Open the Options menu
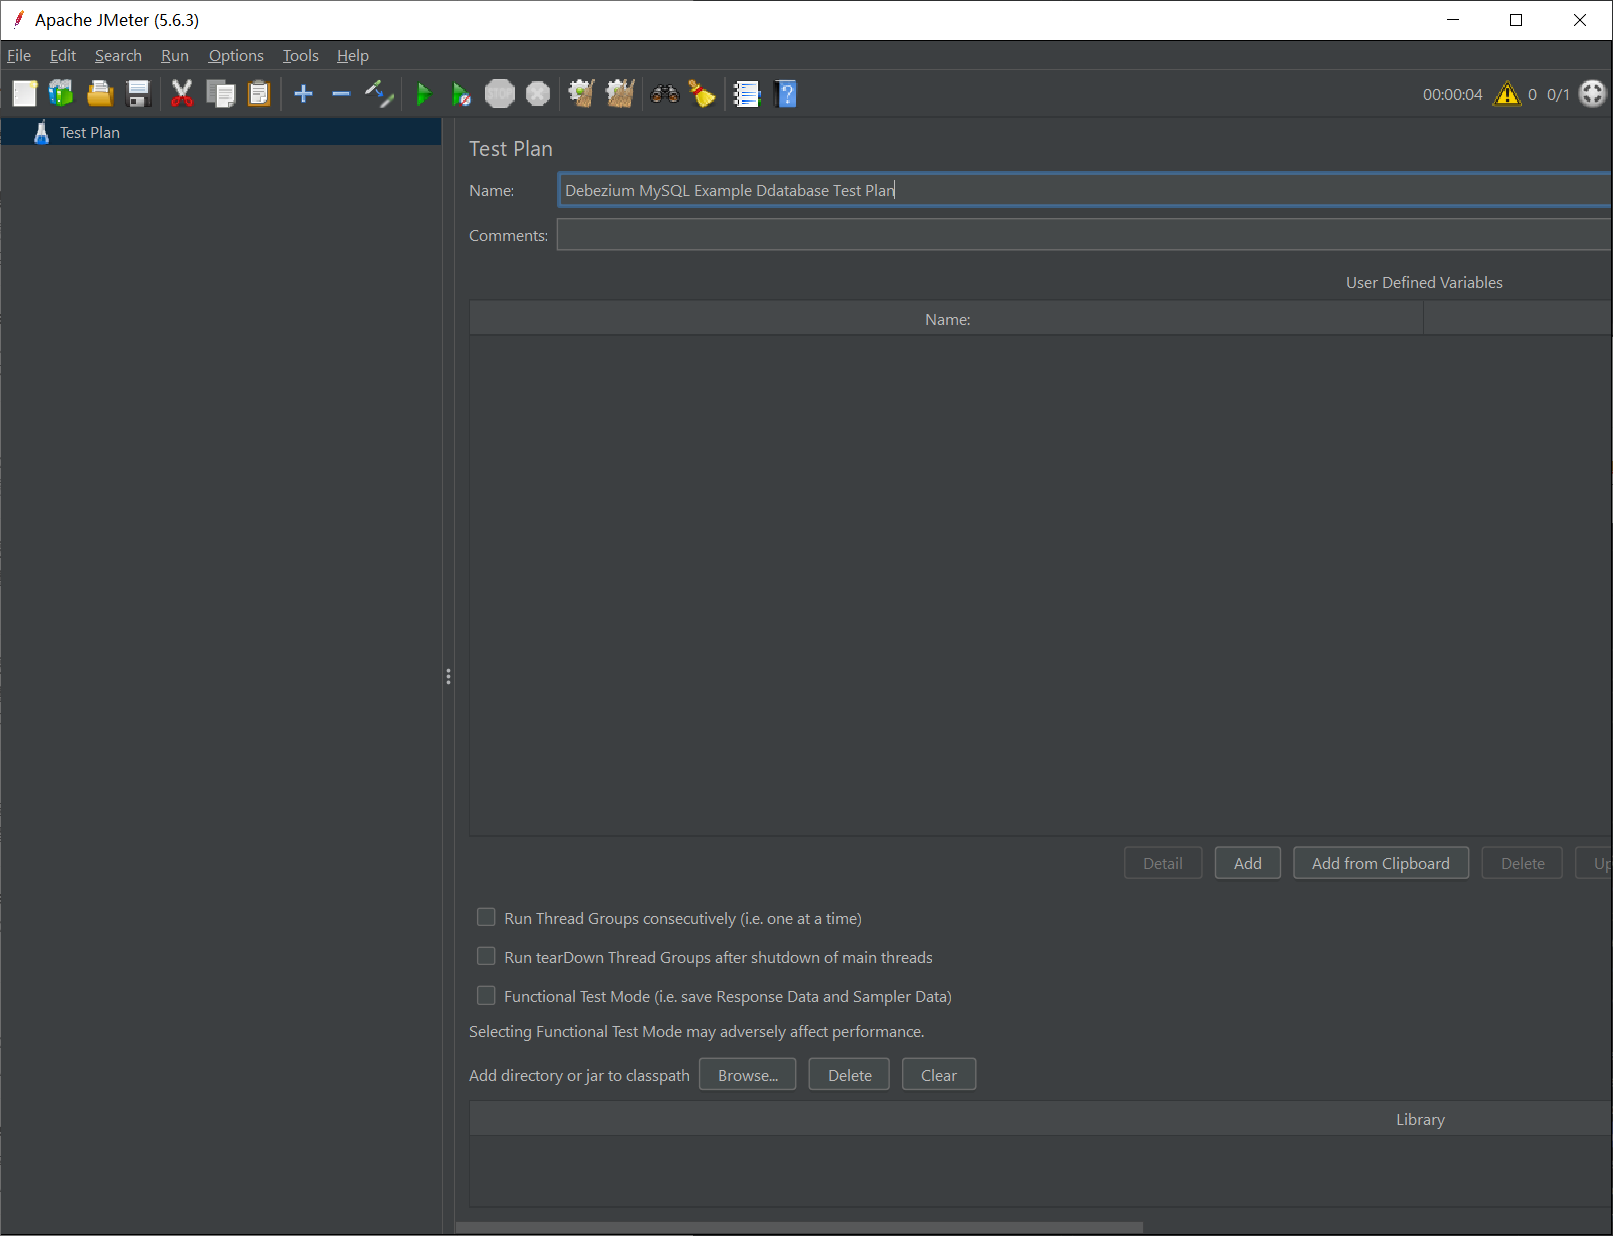Viewport: 1613px width, 1236px height. pyautogui.click(x=236, y=56)
